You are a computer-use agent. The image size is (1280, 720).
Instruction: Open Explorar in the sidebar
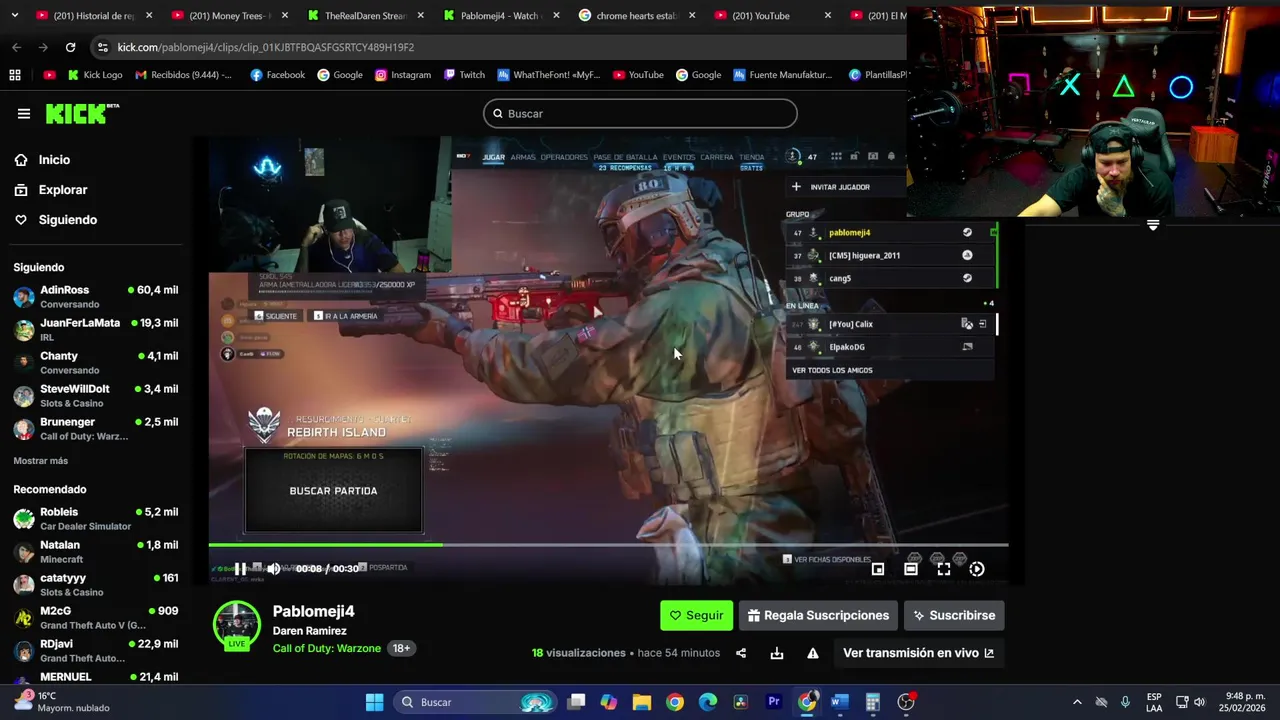tap(62, 190)
